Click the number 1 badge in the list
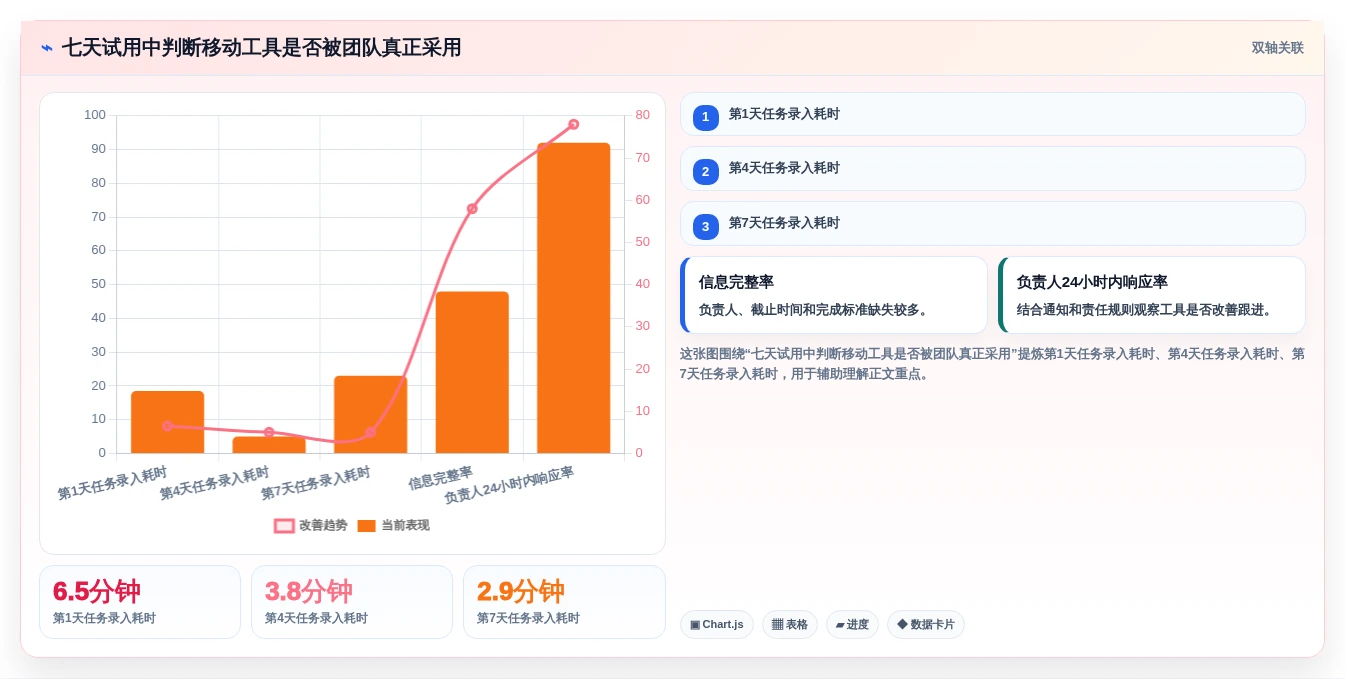This screenshot has width=1345, height=679. click(705, 118)
